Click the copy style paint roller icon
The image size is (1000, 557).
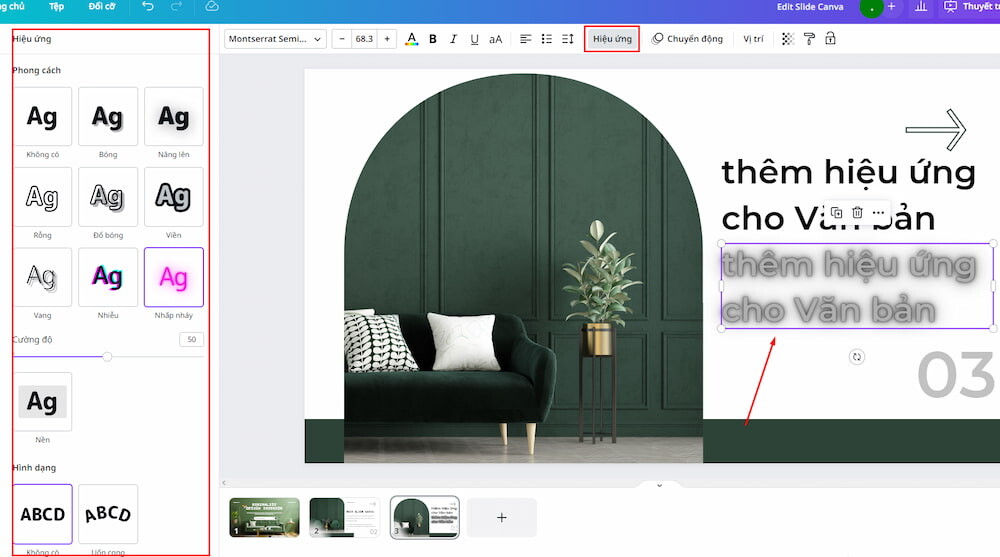809,39
